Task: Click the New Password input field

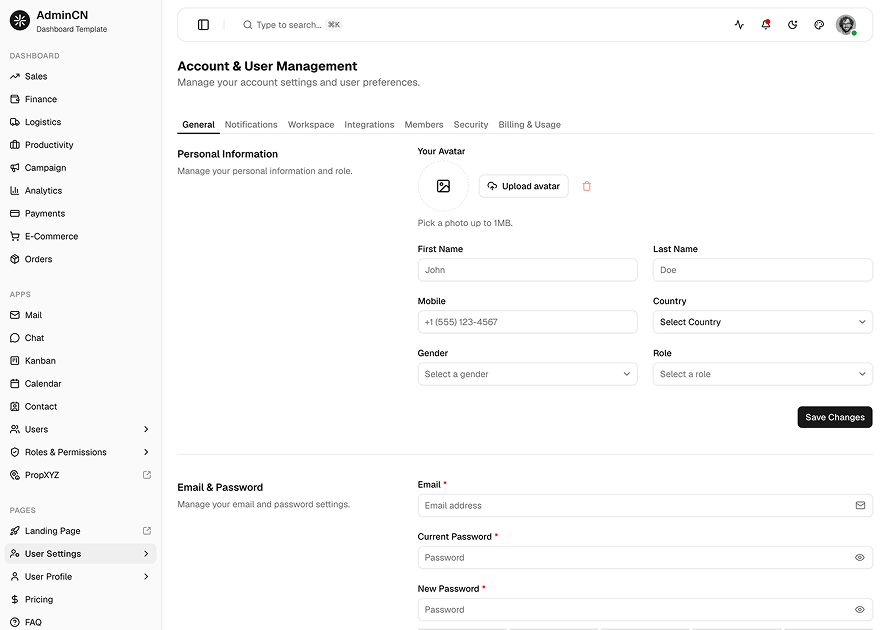Action: [645, 610]
